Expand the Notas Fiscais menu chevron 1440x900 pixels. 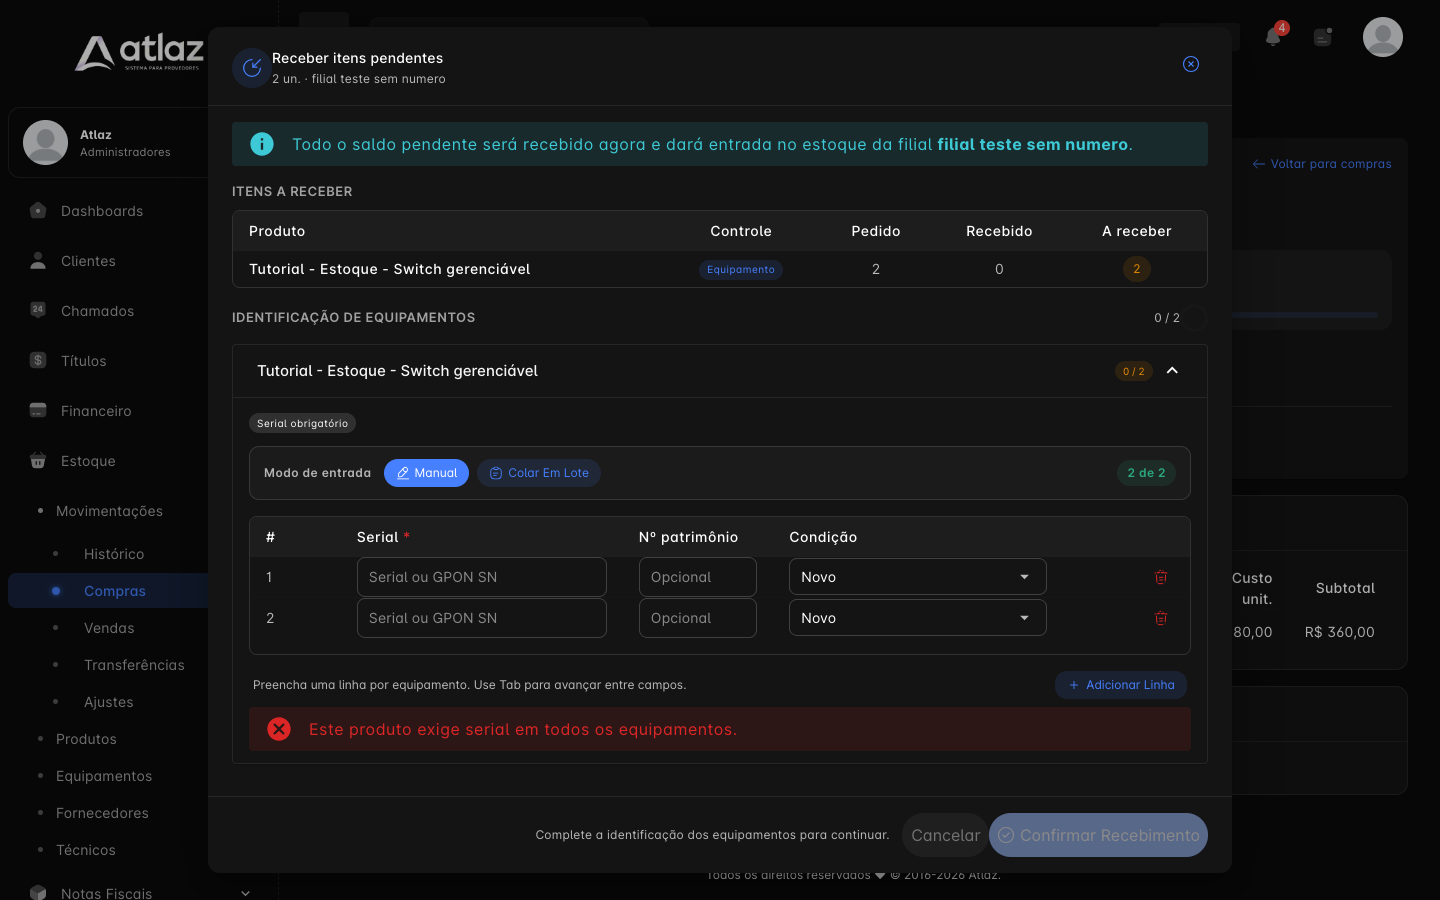click(245, 893)
